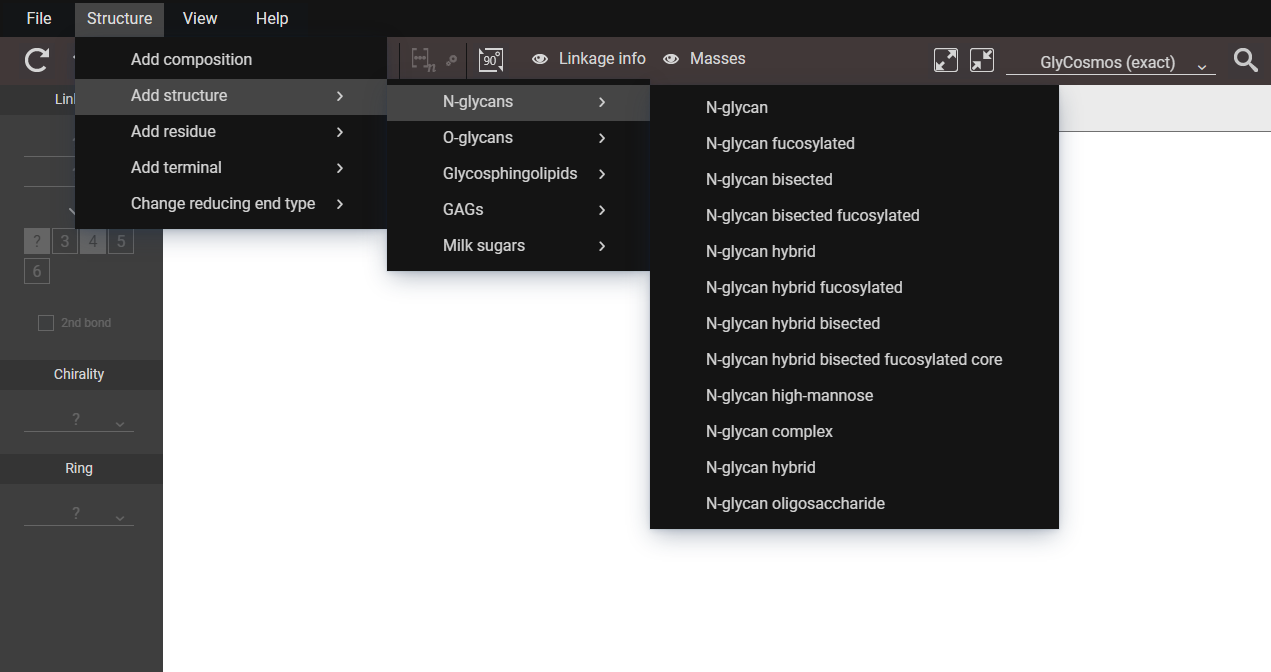
Task: Click the rotate 90 degrees icon
Action: pyautogui.click(x=491, y=60)
